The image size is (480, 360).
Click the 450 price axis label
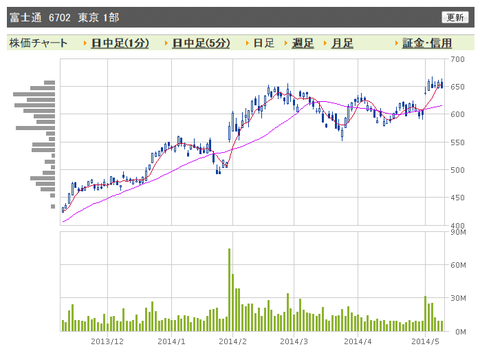pos(457,198)
